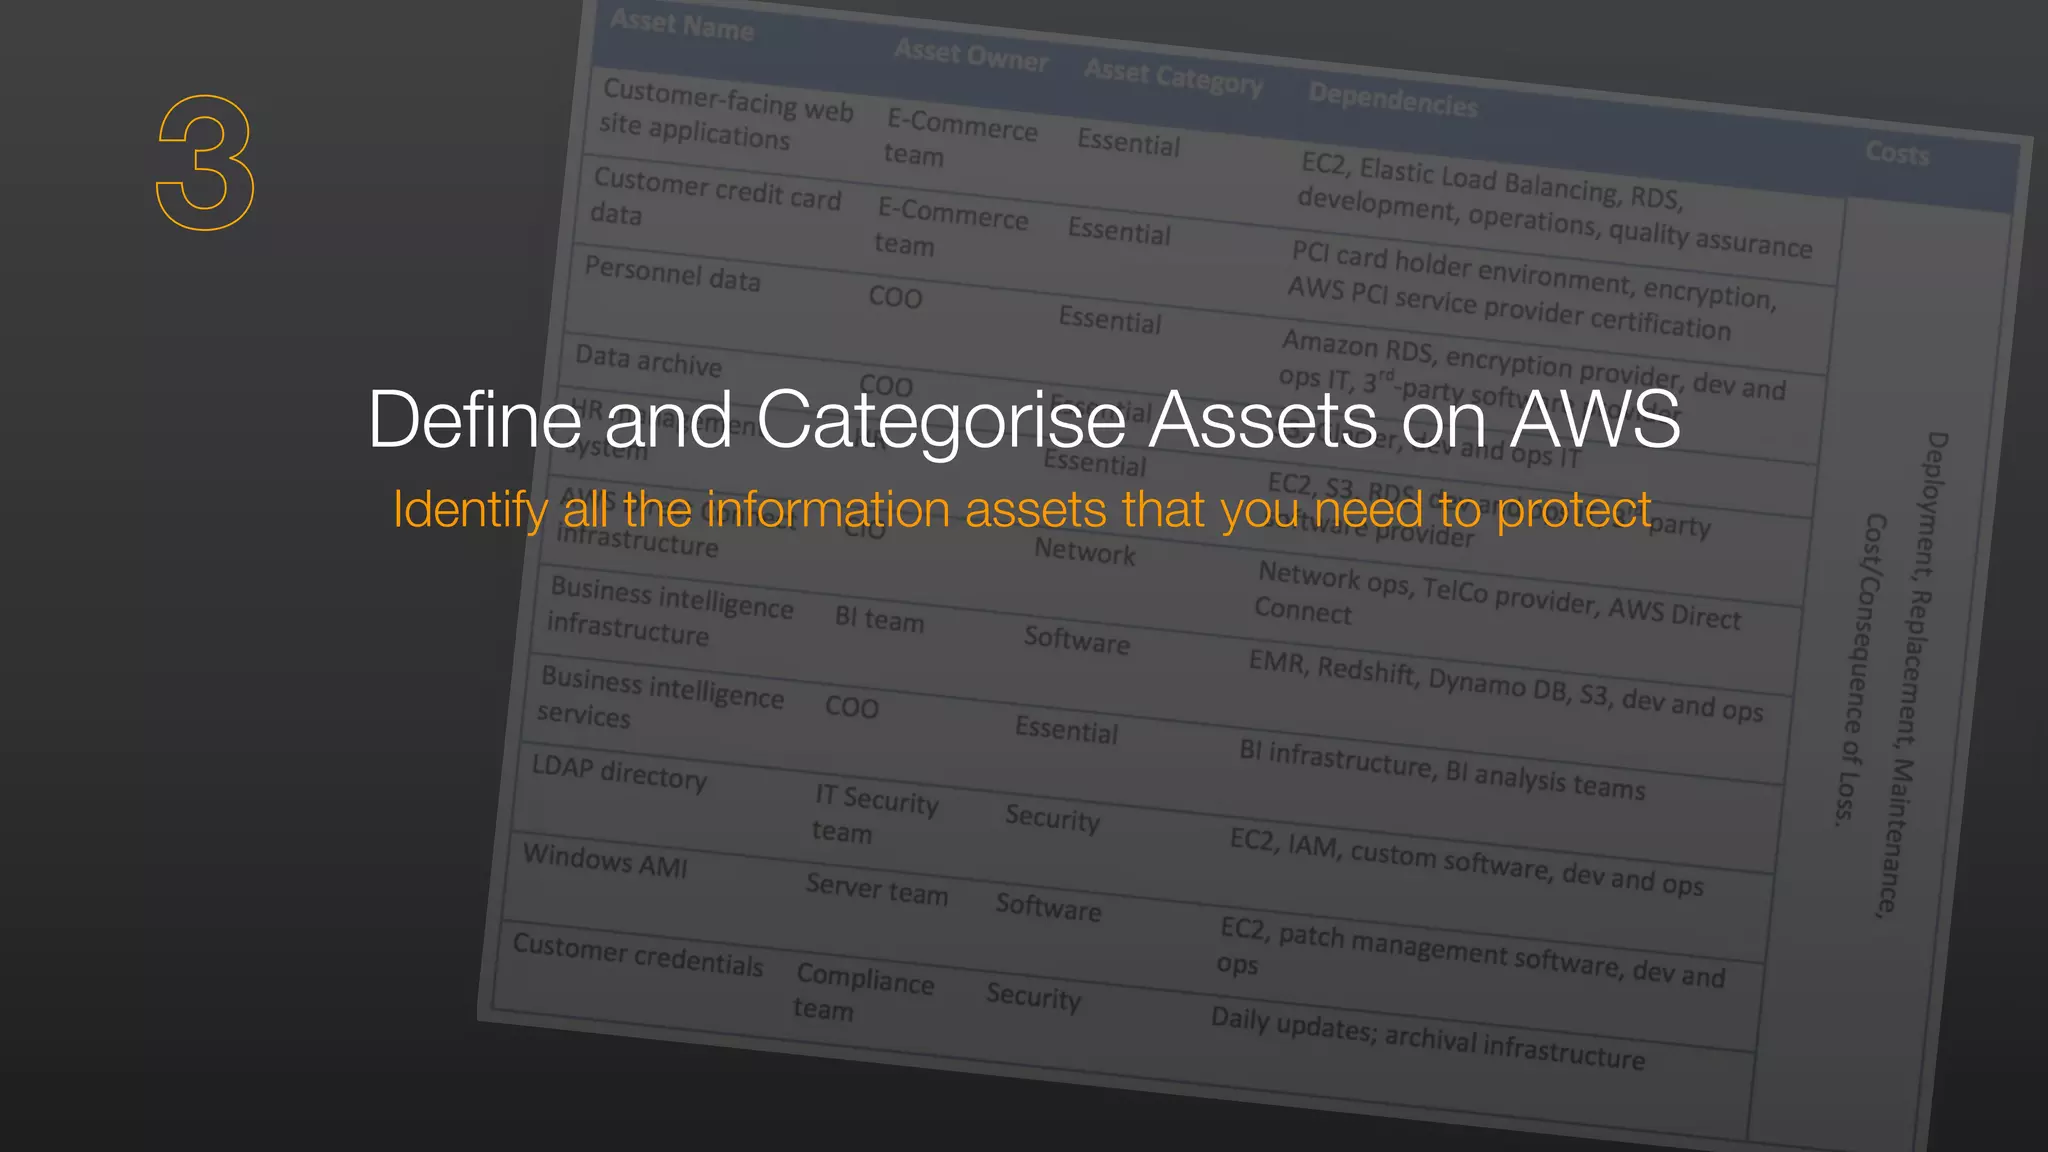
Task: Click 'Software' category in Windows AMI row
Action: tap(1048, 906)
